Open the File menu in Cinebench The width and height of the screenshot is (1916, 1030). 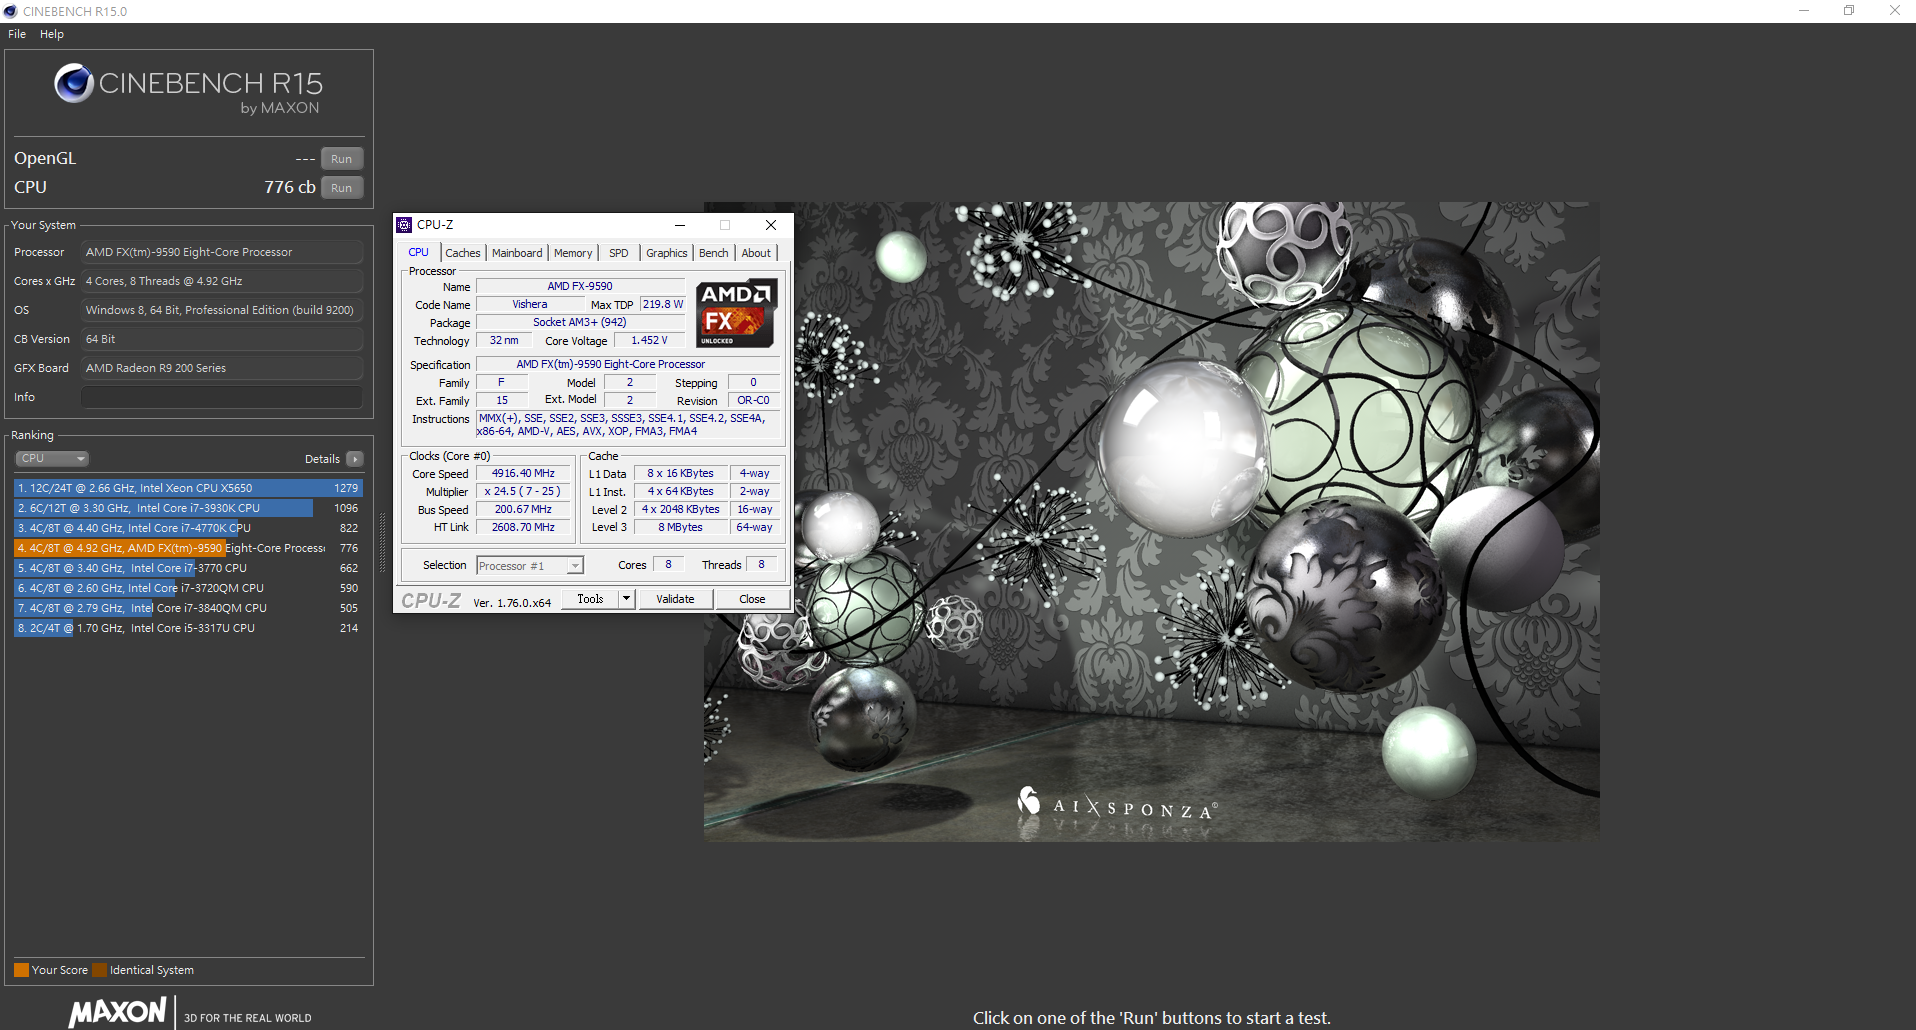click(x=17, y=34)
